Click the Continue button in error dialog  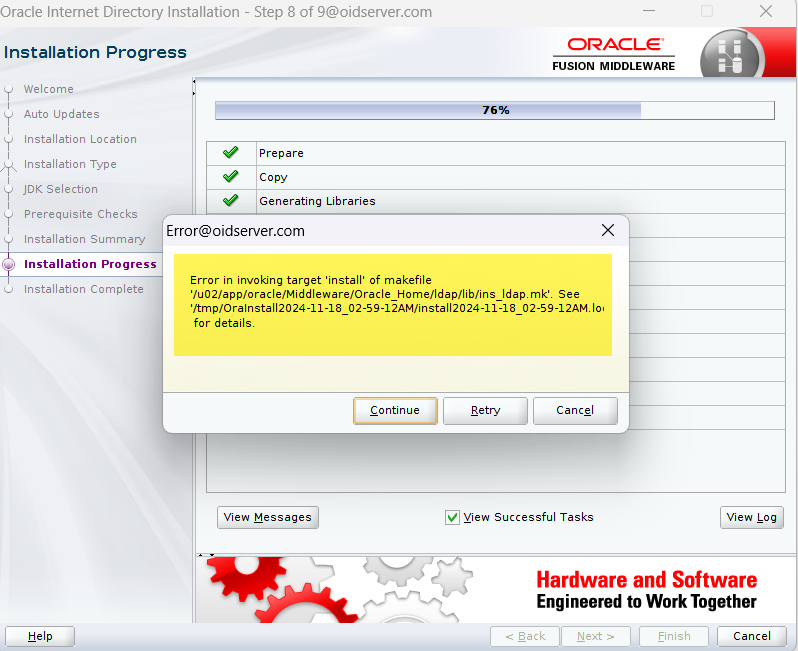395,410
